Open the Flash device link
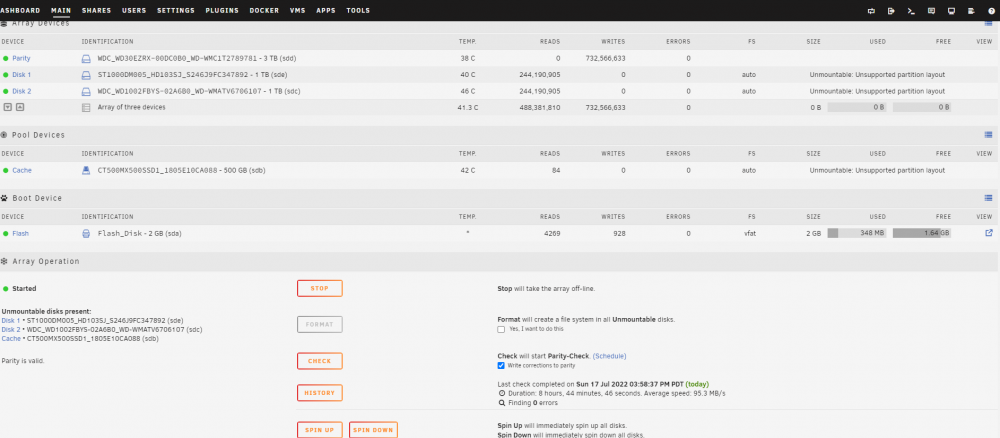The height and width of the screenshot is (438, 1000). [20, 234]
